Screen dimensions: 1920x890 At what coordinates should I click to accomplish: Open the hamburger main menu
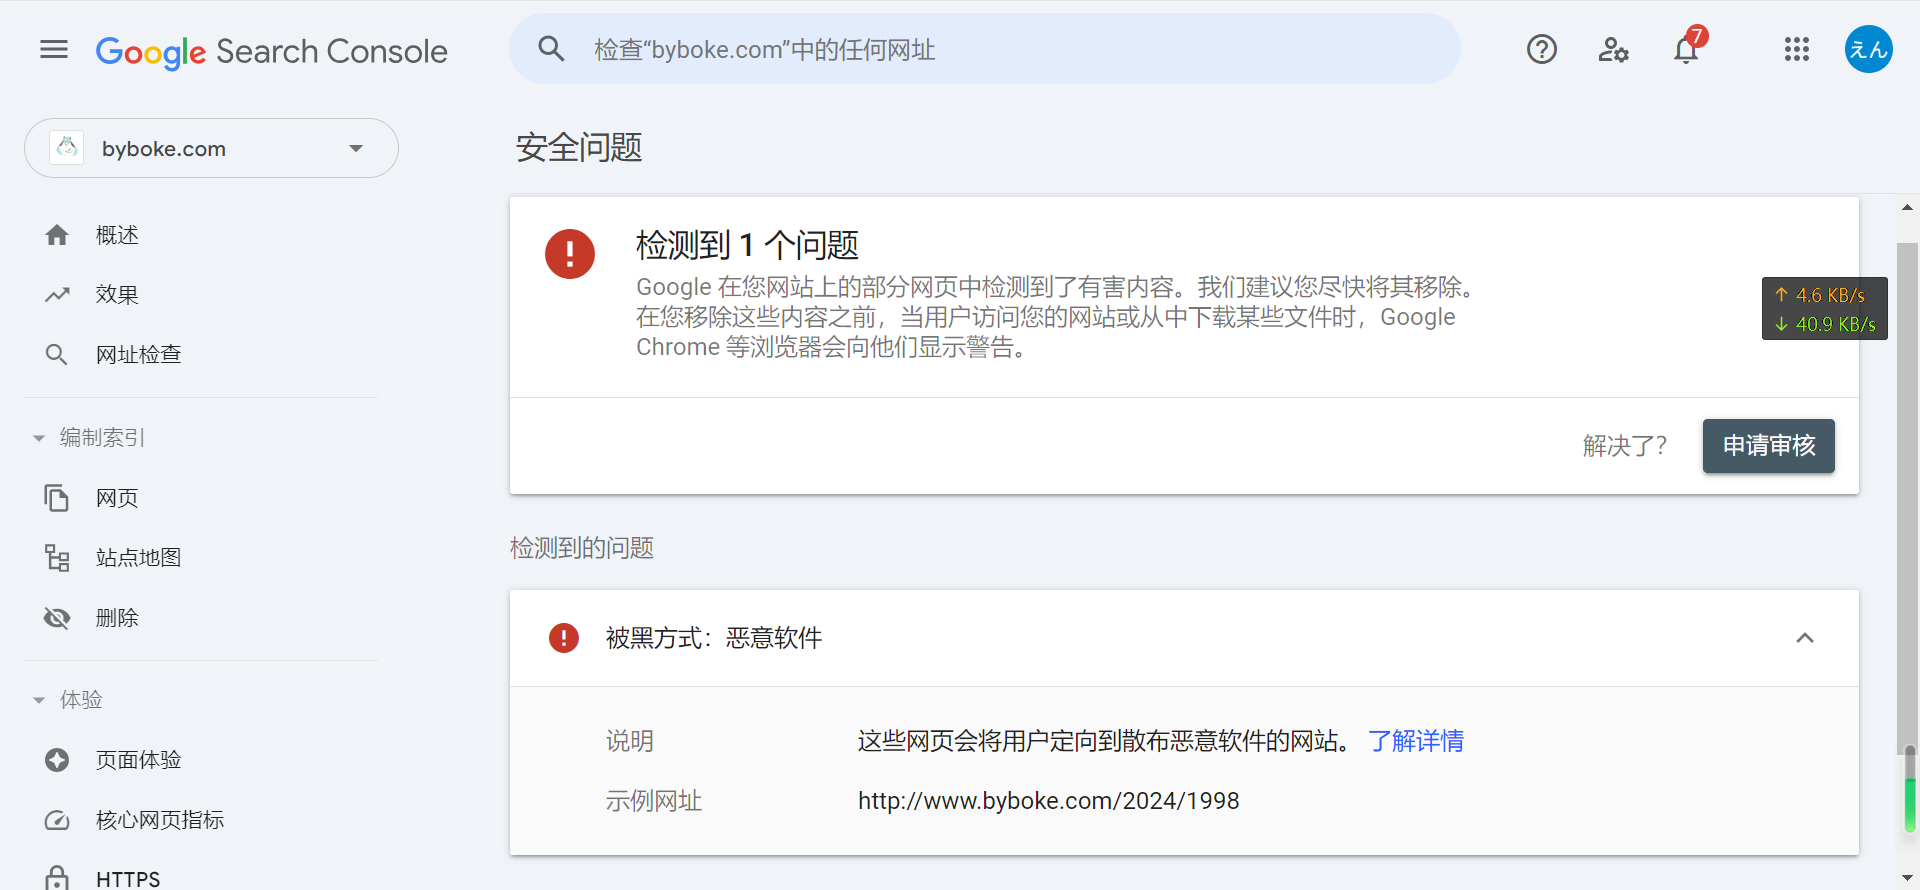click(54, 49)
